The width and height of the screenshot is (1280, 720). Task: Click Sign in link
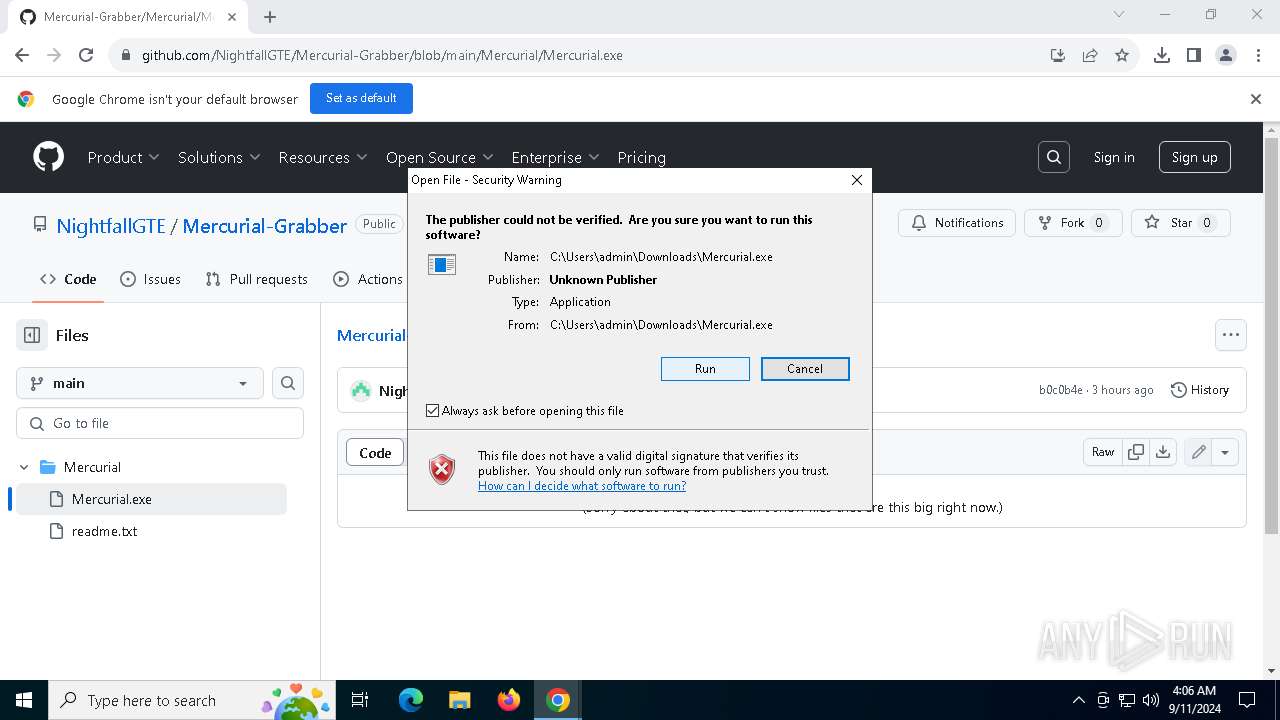[x=1114, y=157]
